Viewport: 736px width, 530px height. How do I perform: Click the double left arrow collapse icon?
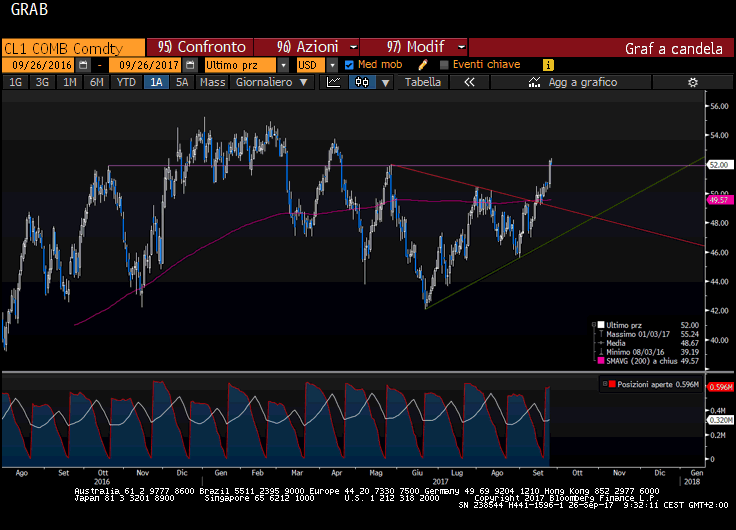tap(469, 82)
